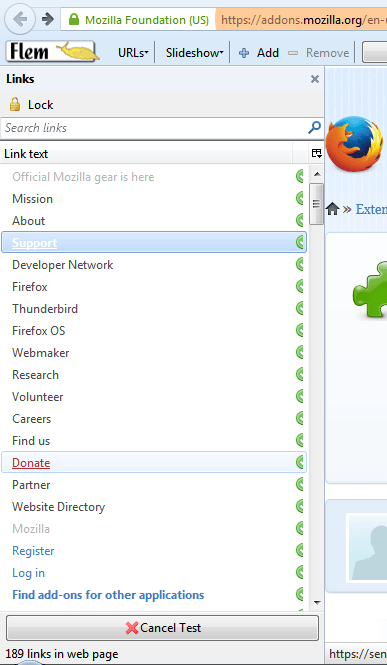This screenshot has width=387, height=665.
Task: Select the Log in link row
Action: [154, 573]
